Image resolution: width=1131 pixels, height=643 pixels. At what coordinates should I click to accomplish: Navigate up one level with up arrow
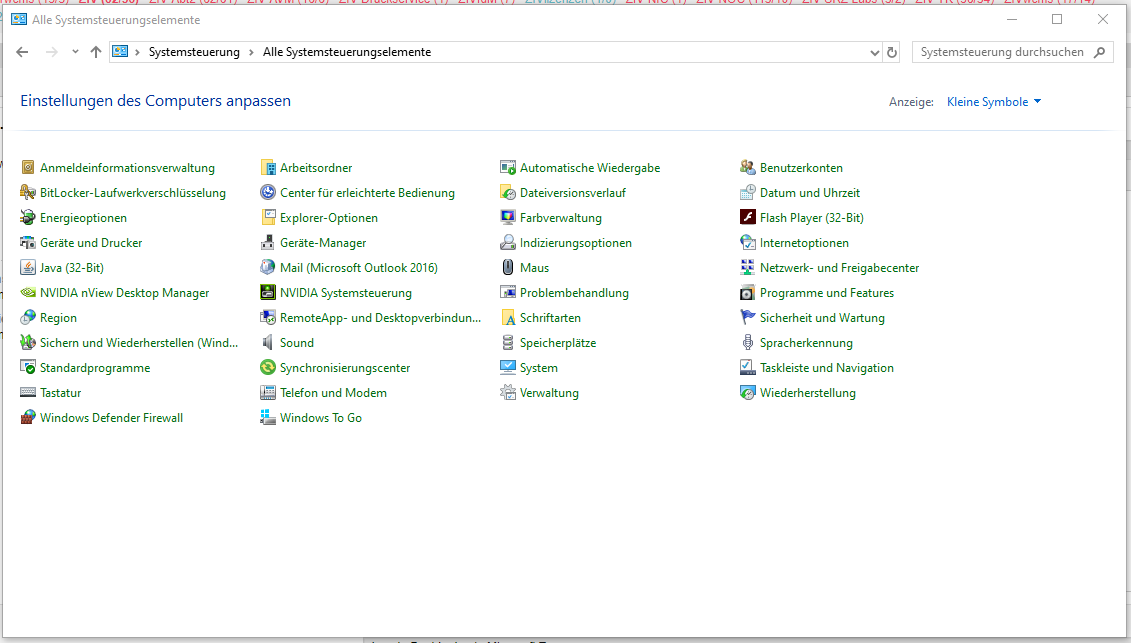click(96, 52)
